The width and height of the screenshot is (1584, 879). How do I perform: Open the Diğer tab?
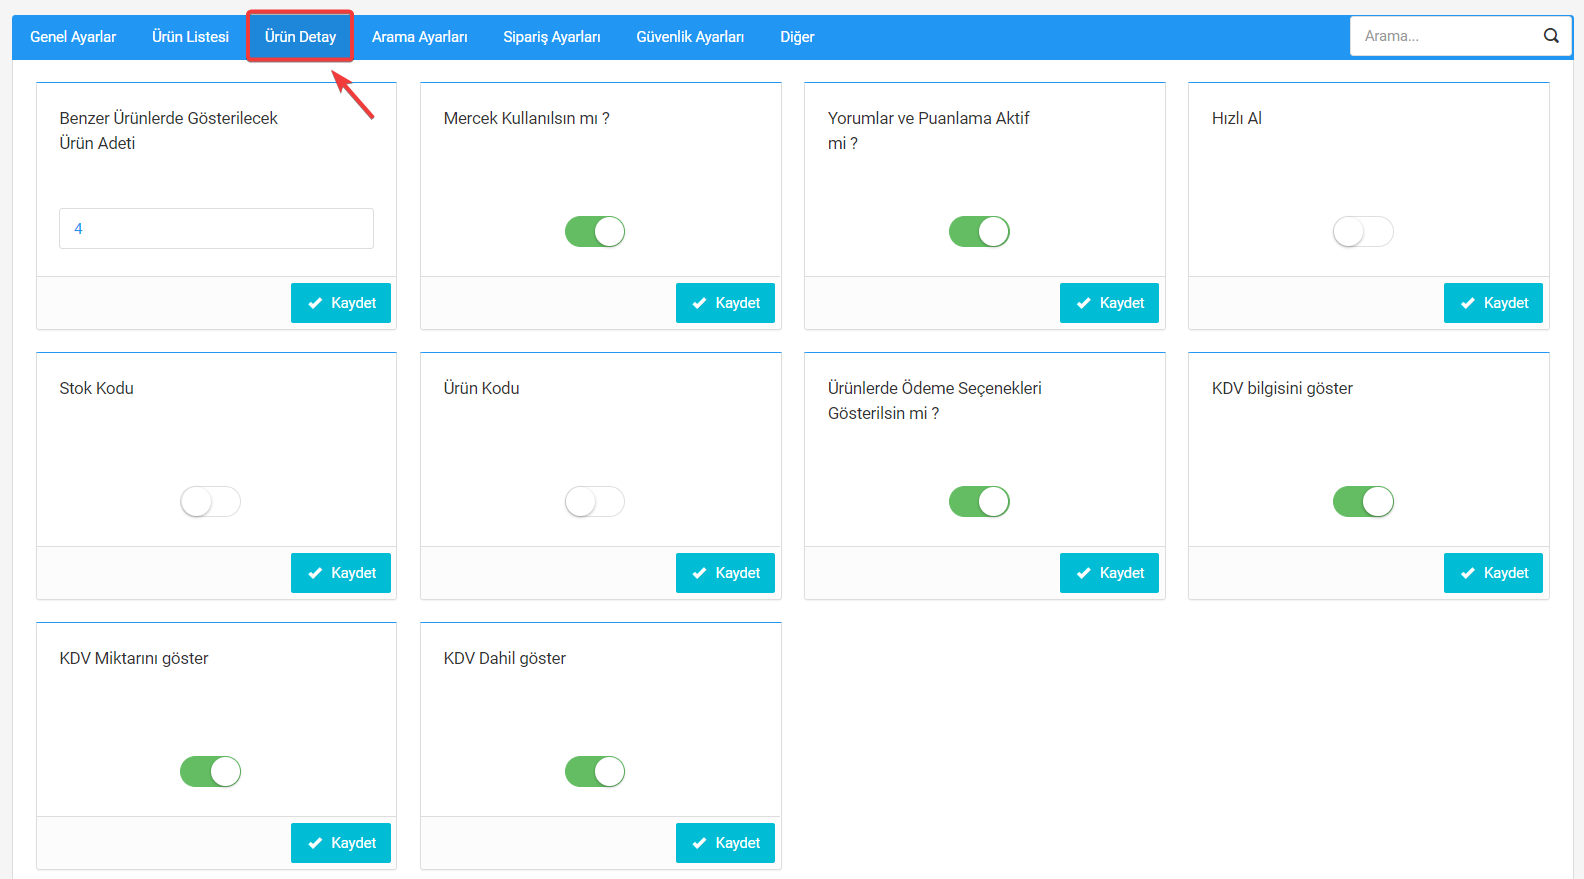797,37
